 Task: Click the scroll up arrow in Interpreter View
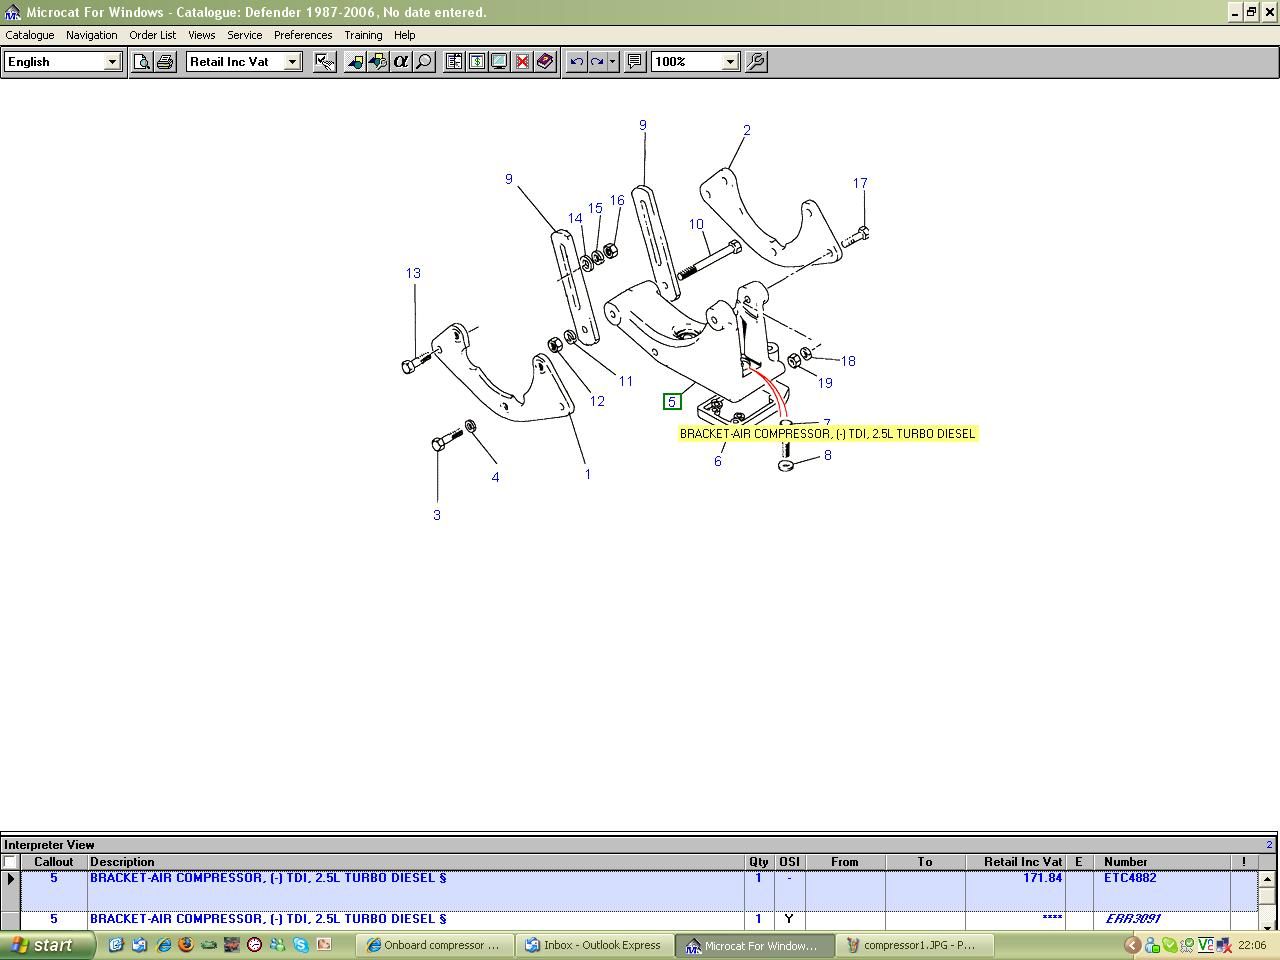1267,879
